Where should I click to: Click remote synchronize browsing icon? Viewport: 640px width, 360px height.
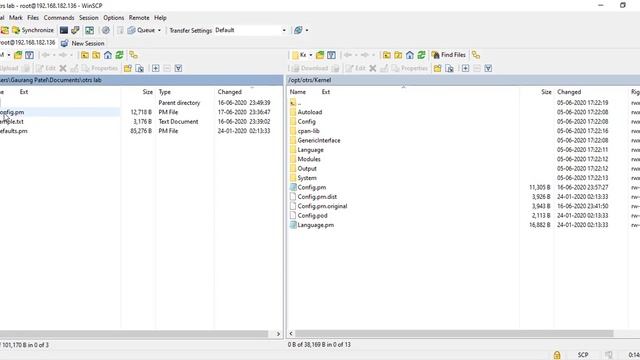[x=476, y=55]
